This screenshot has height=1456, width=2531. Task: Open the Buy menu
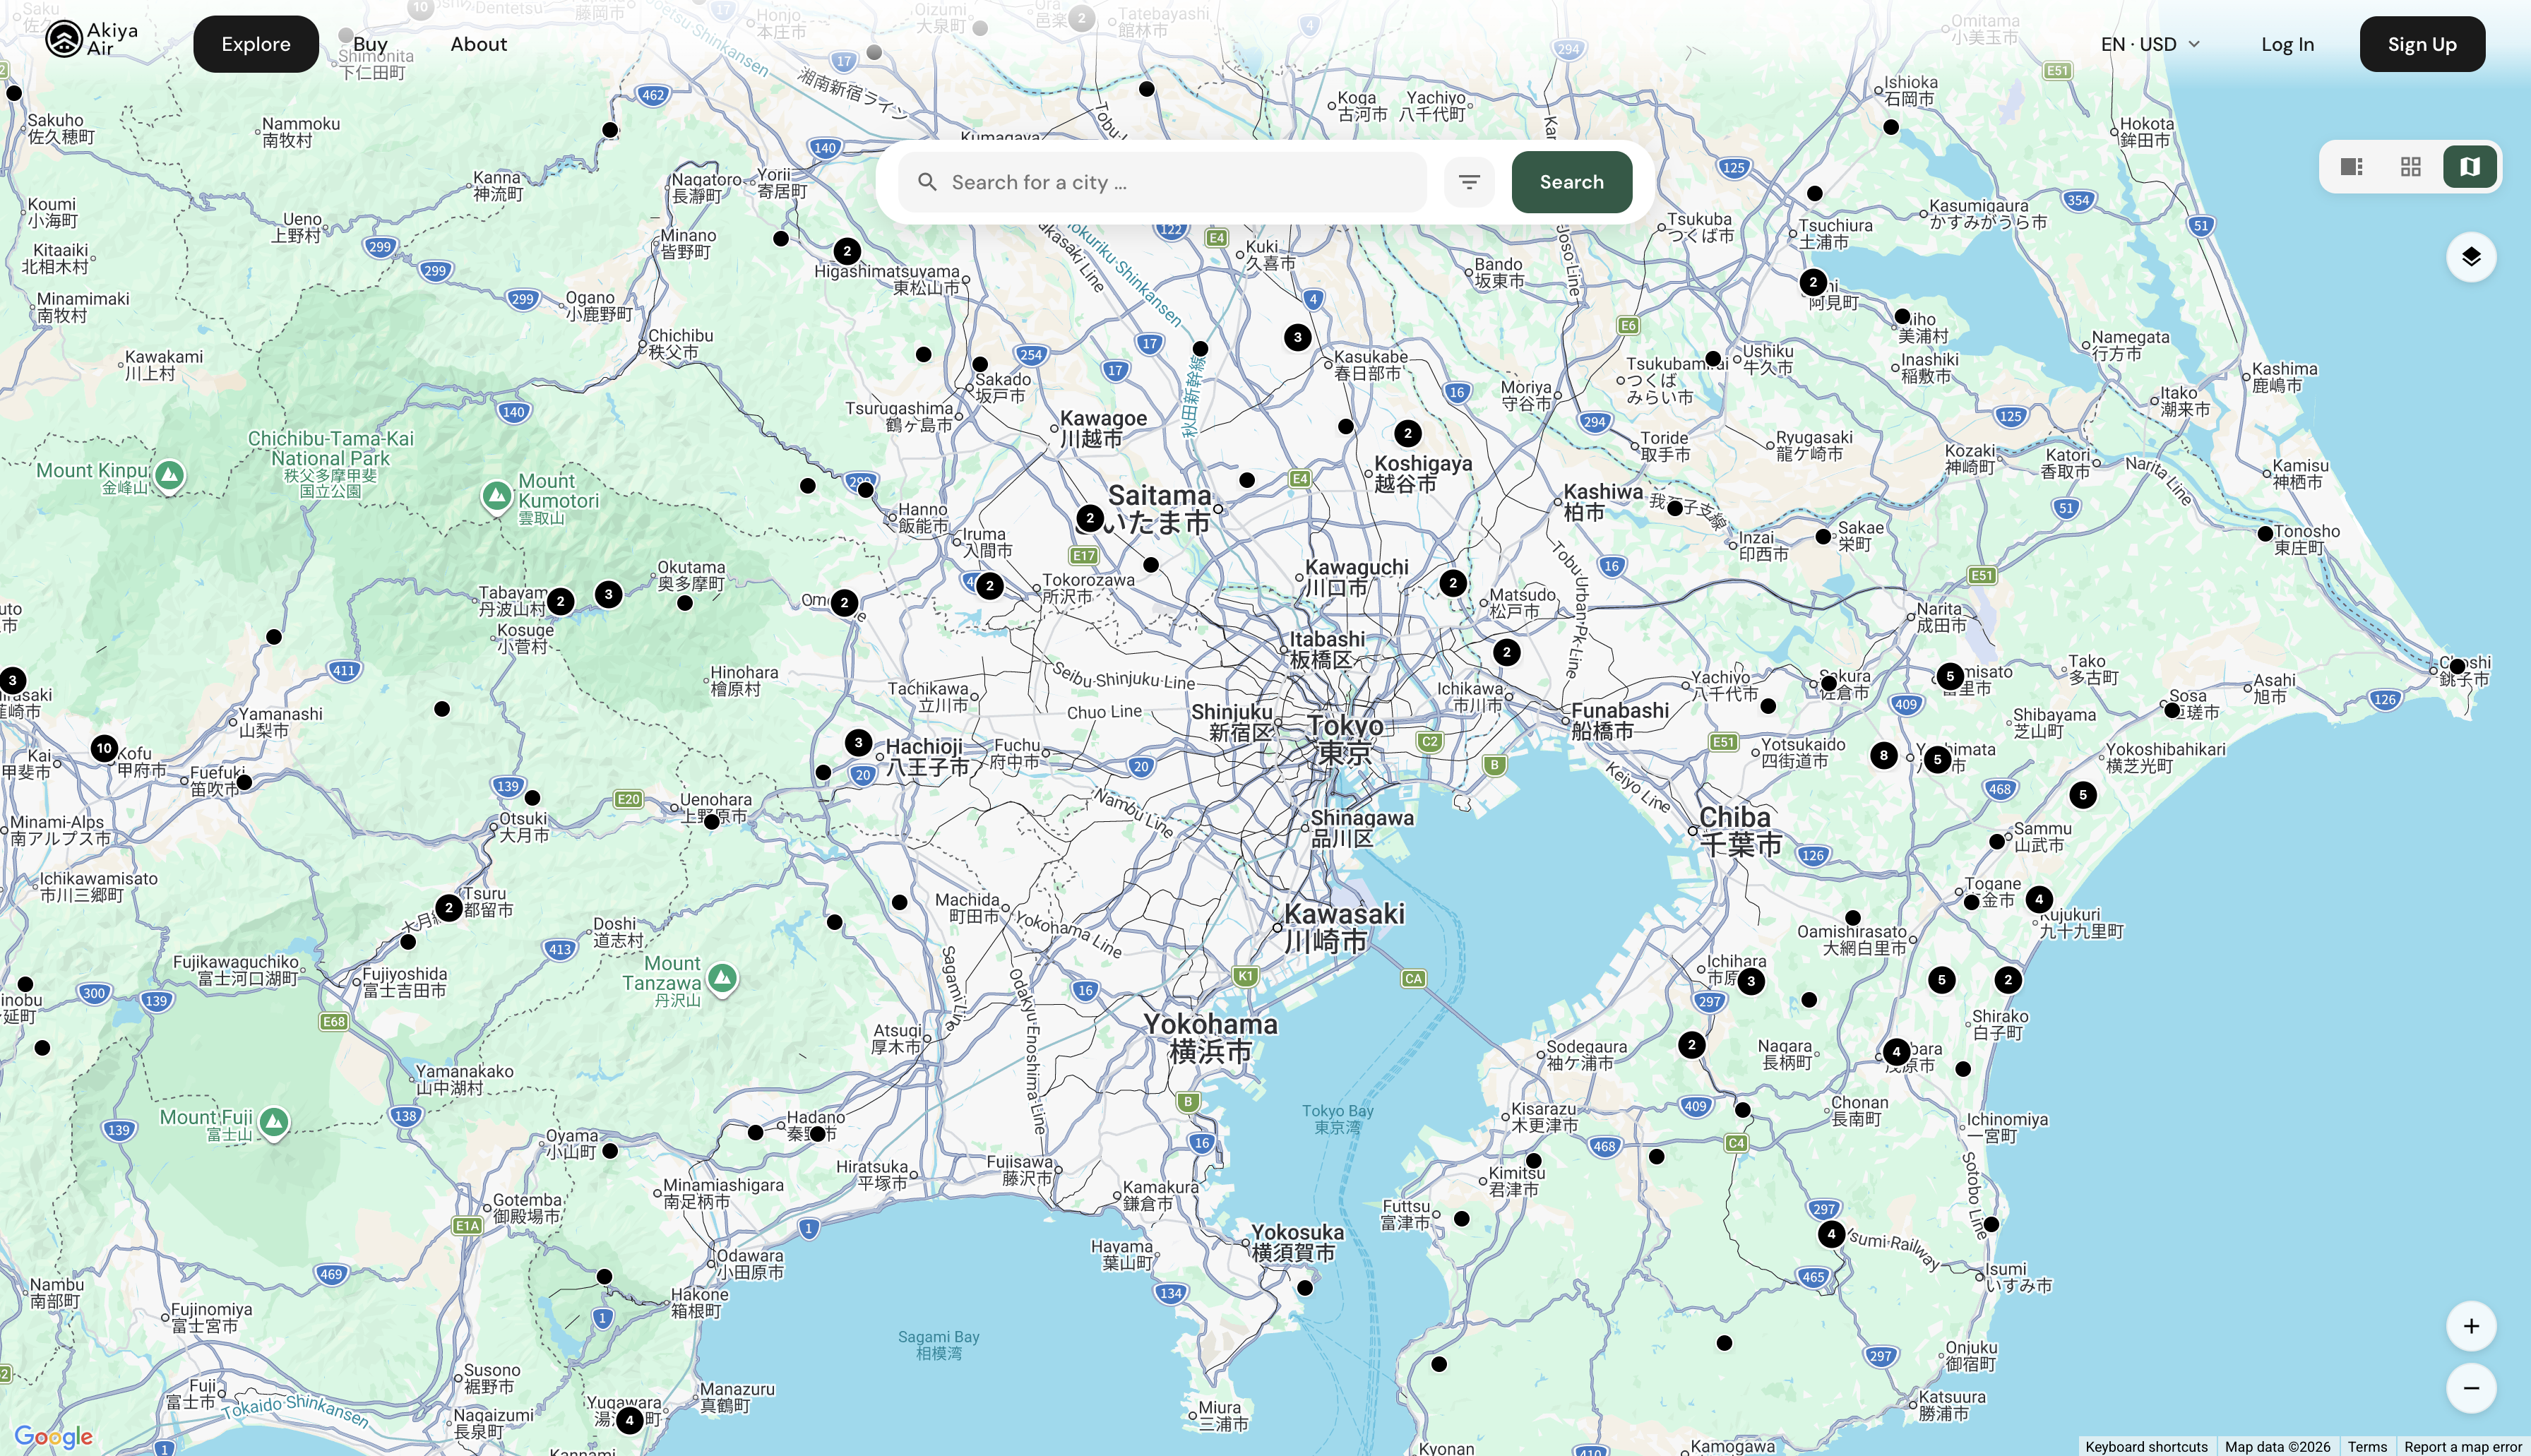370,44
